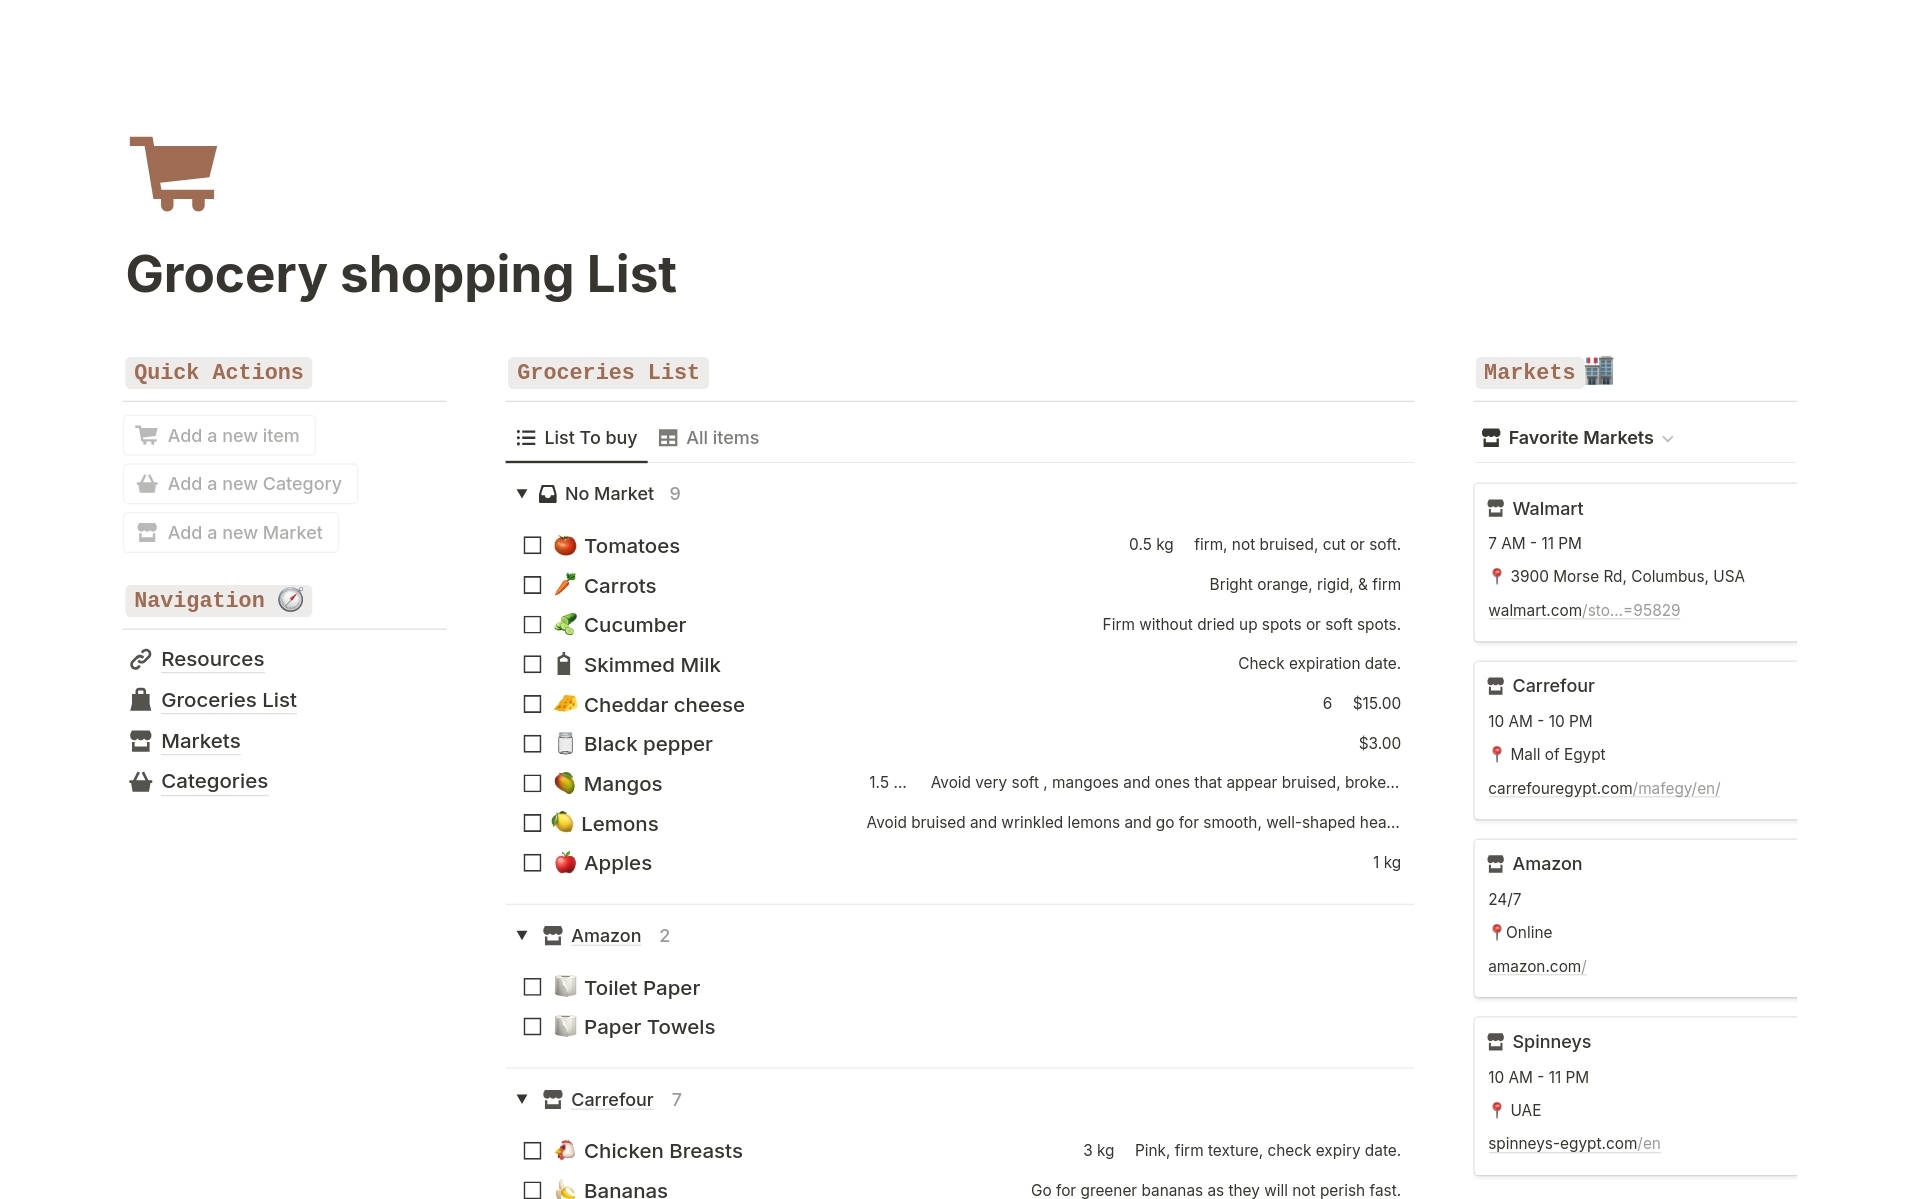Check off Toilet Paper in the Amazon group
The width and height of the screenshot is (1920, 1199).
pos(531,987)
